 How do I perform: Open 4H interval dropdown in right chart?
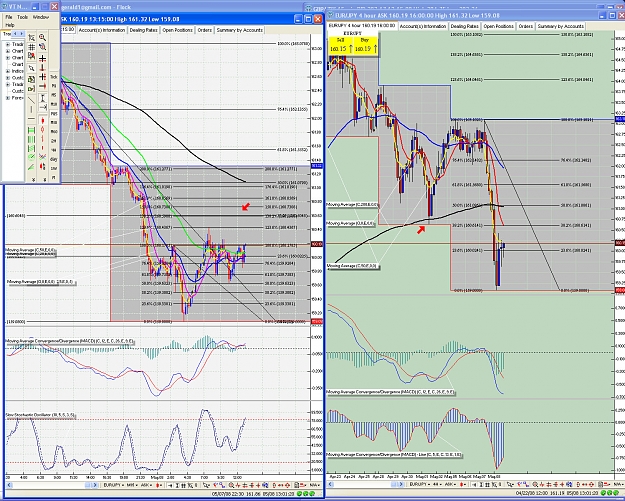click(x=438, y=485)
